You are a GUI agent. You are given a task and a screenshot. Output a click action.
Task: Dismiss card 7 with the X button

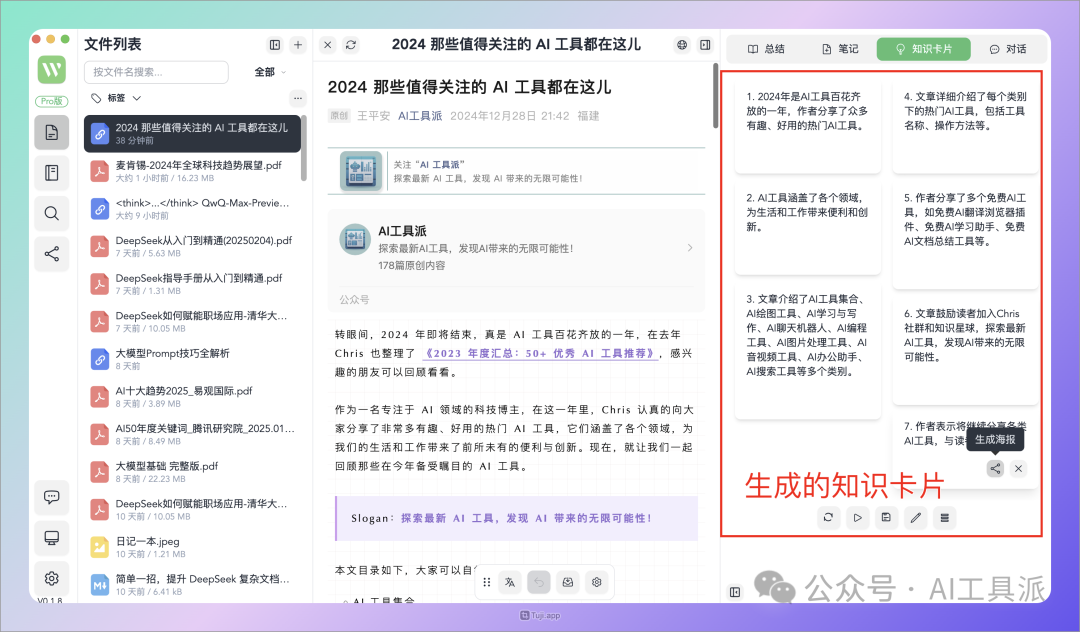click(1018, 469)
